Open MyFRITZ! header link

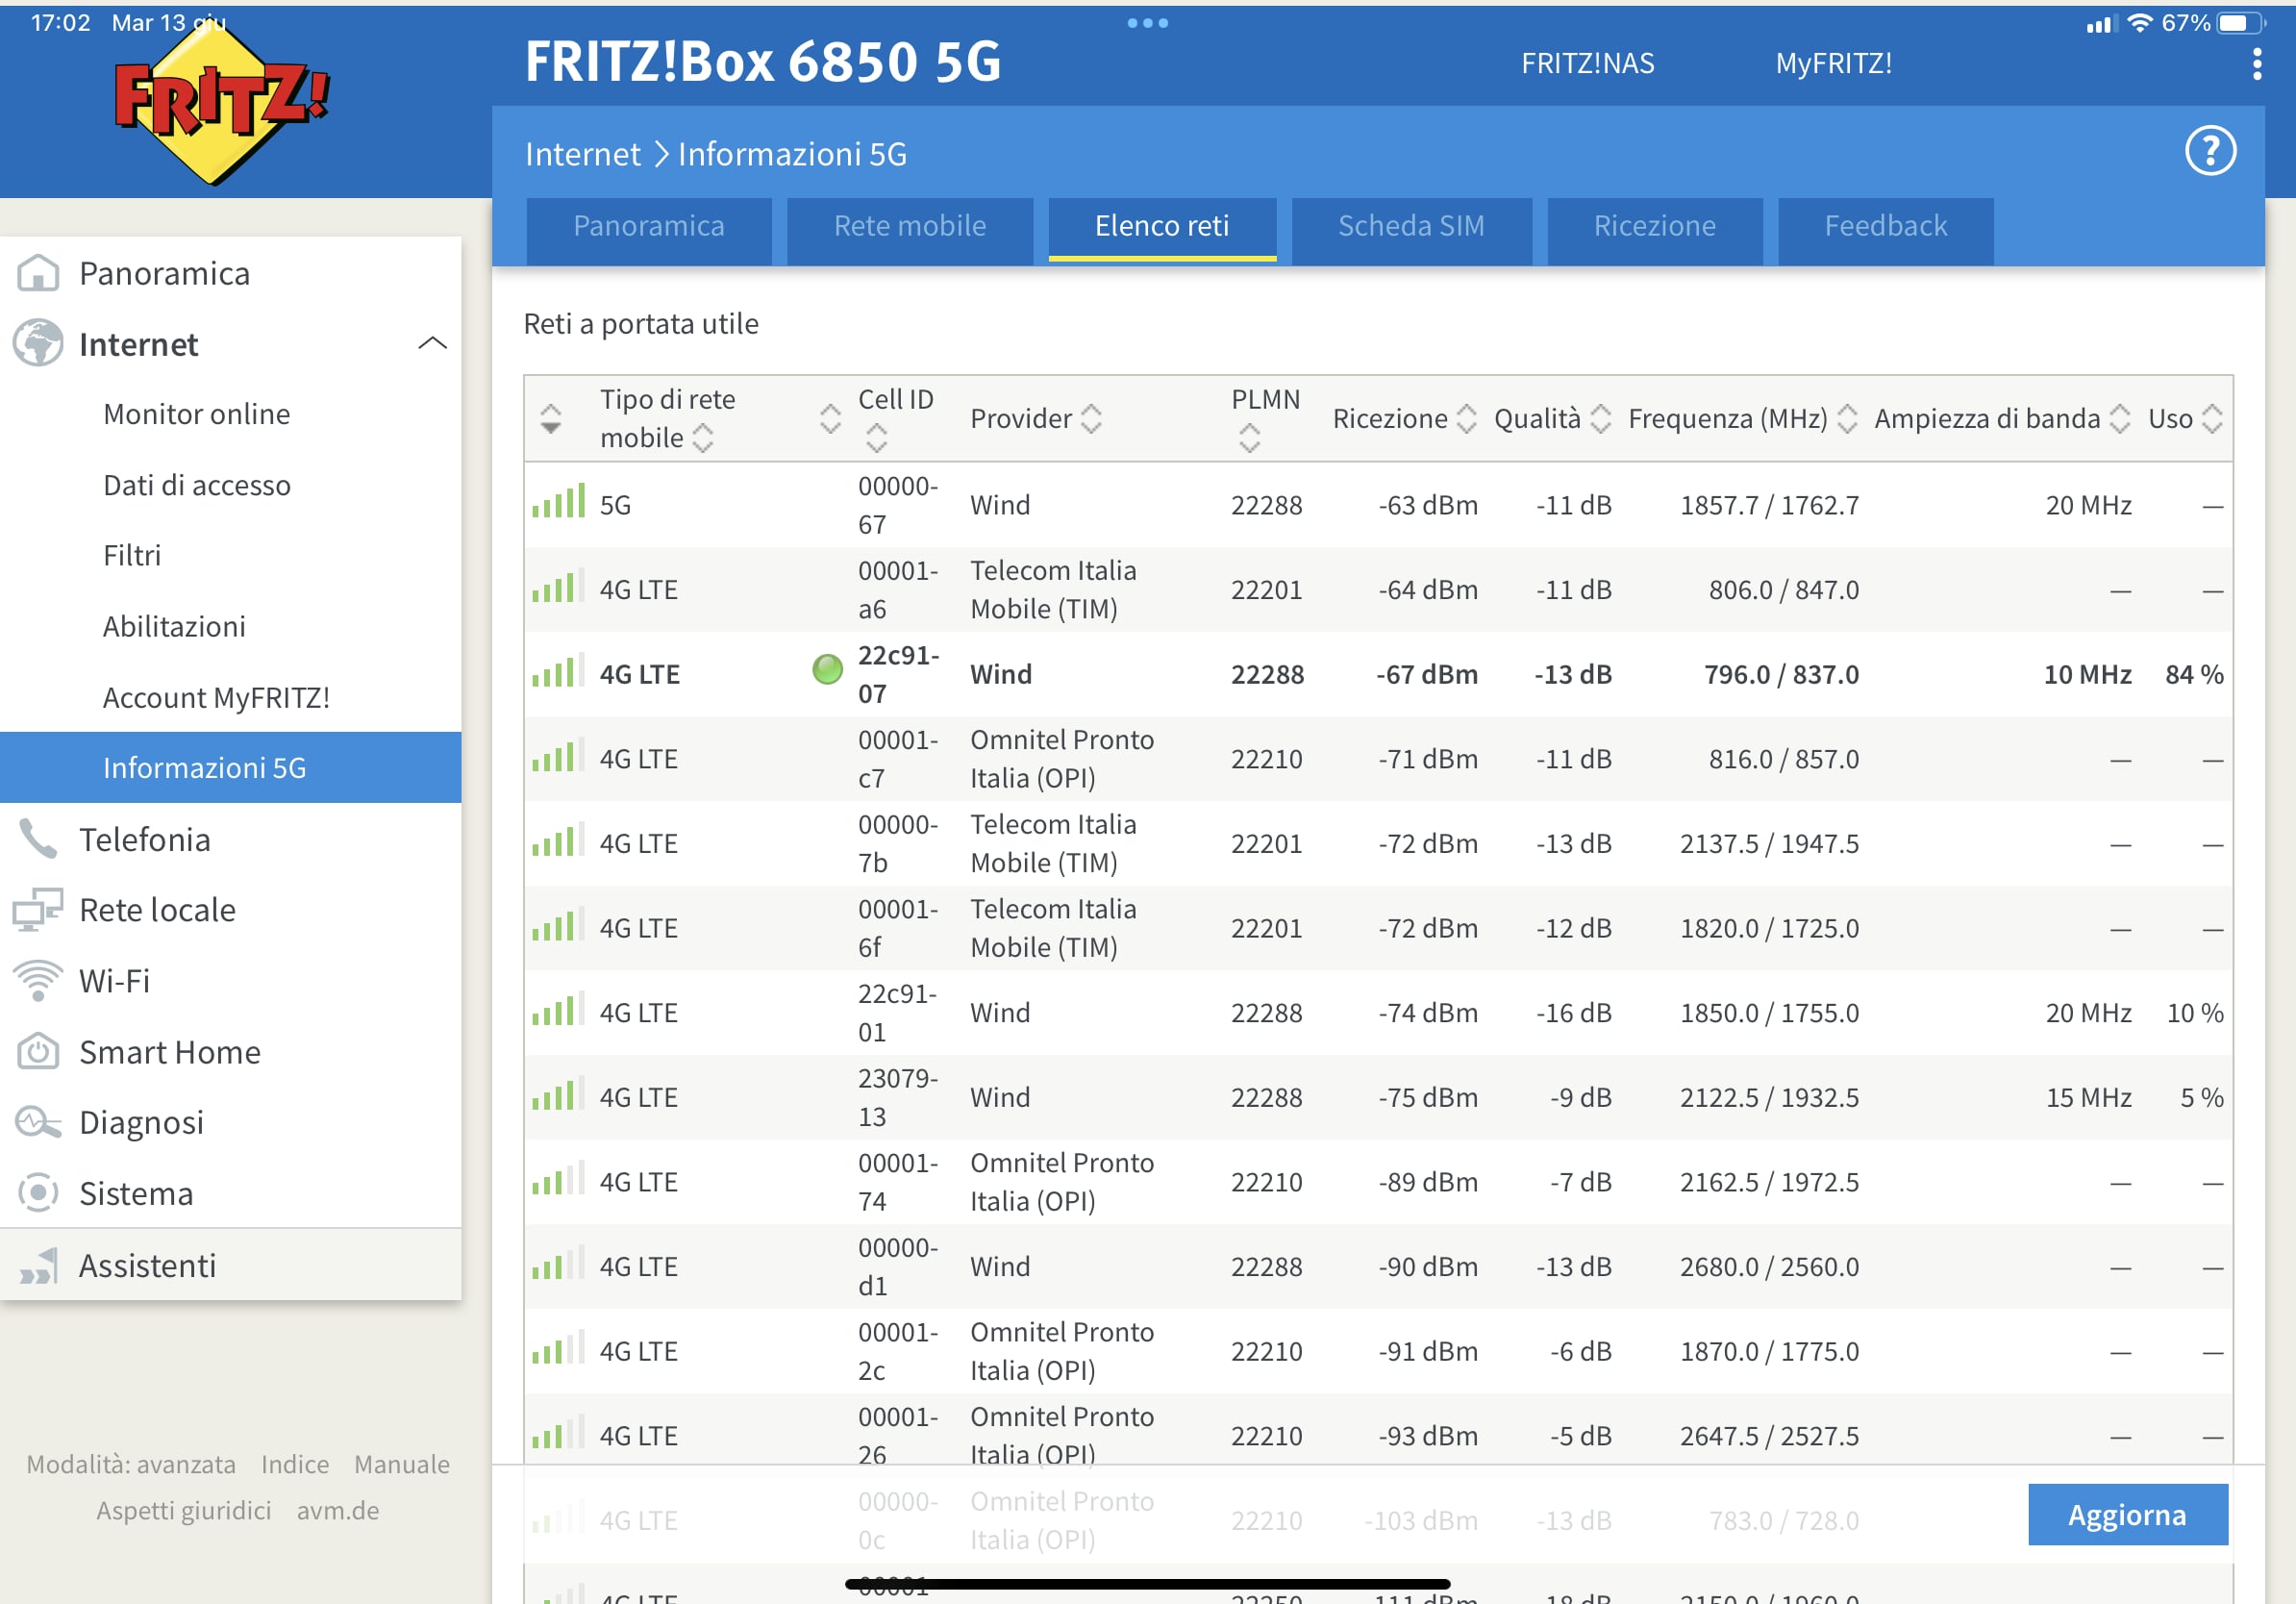1833,63
